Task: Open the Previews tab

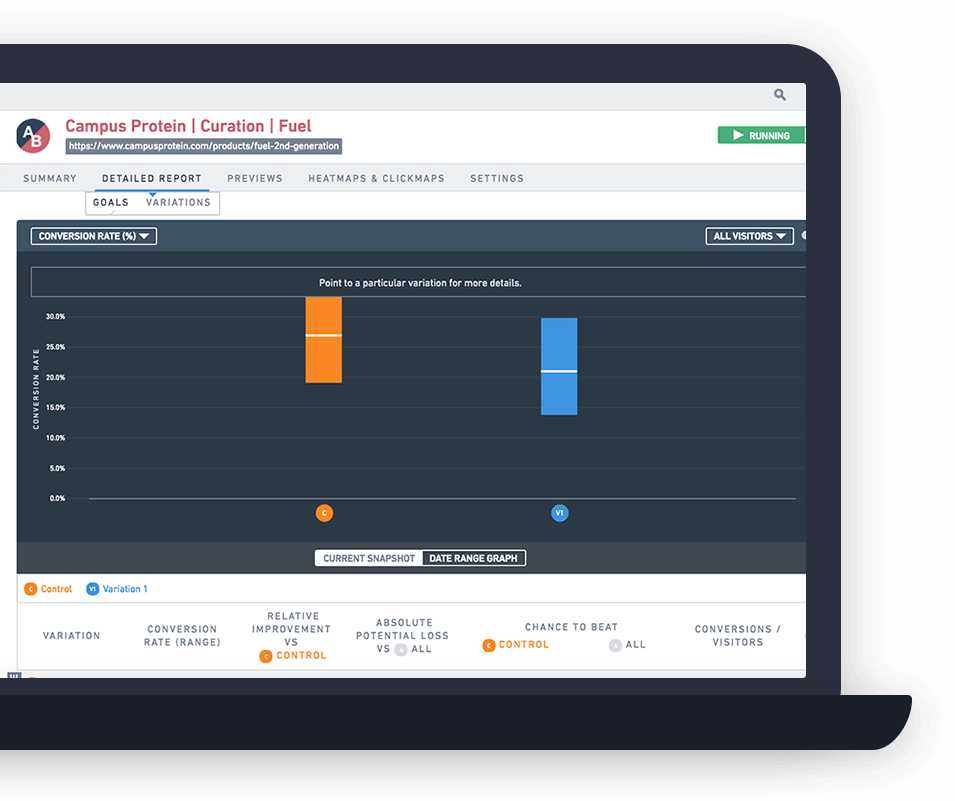Action: pyautogui.click(x=255, y=178)
